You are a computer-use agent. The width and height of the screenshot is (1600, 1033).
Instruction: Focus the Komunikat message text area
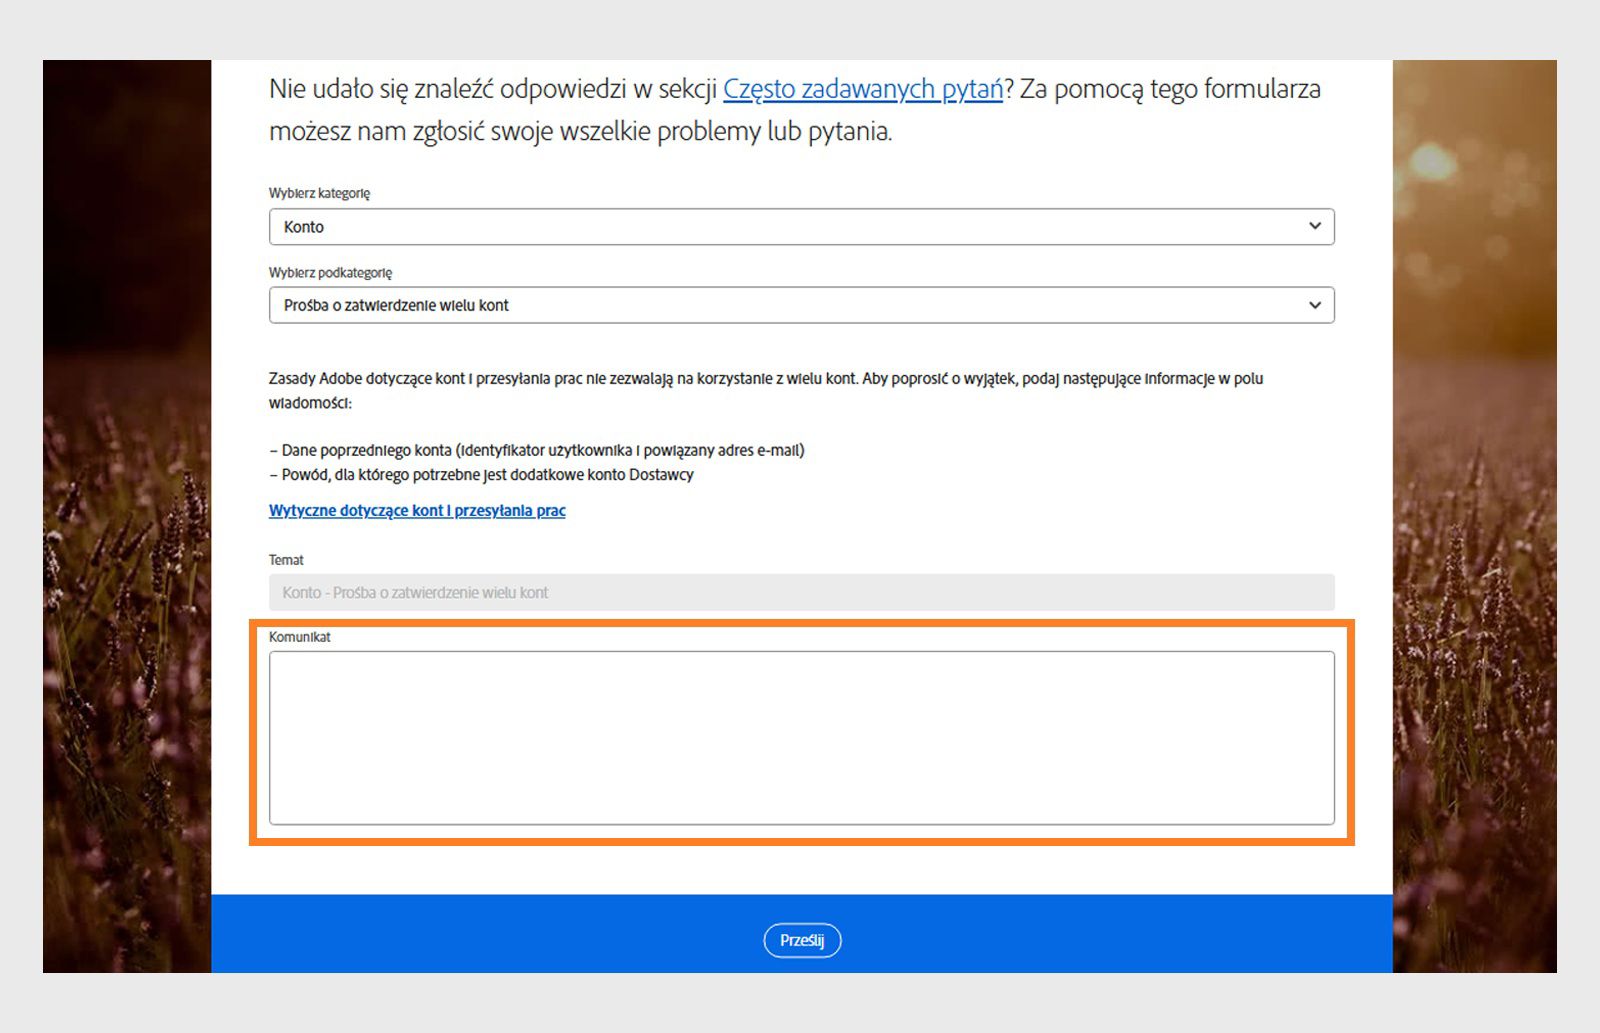[801, 738]
